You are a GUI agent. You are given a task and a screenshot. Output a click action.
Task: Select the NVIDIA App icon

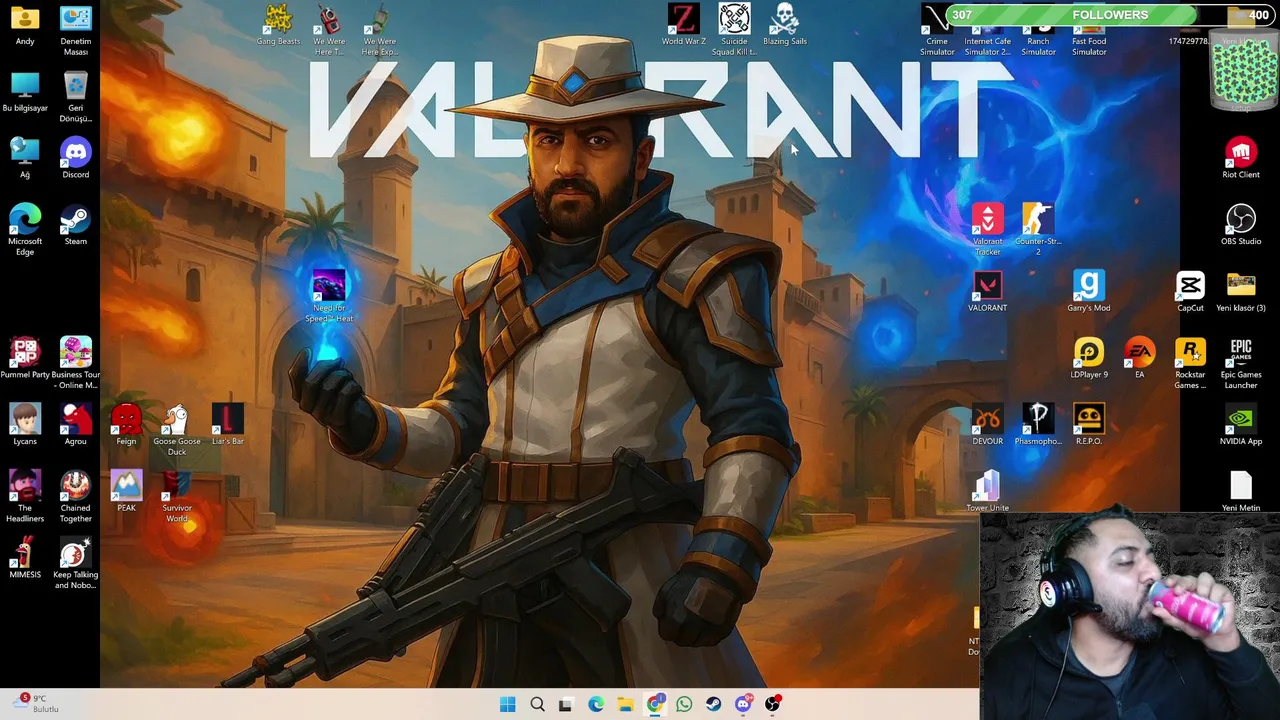coord(1241,425)
